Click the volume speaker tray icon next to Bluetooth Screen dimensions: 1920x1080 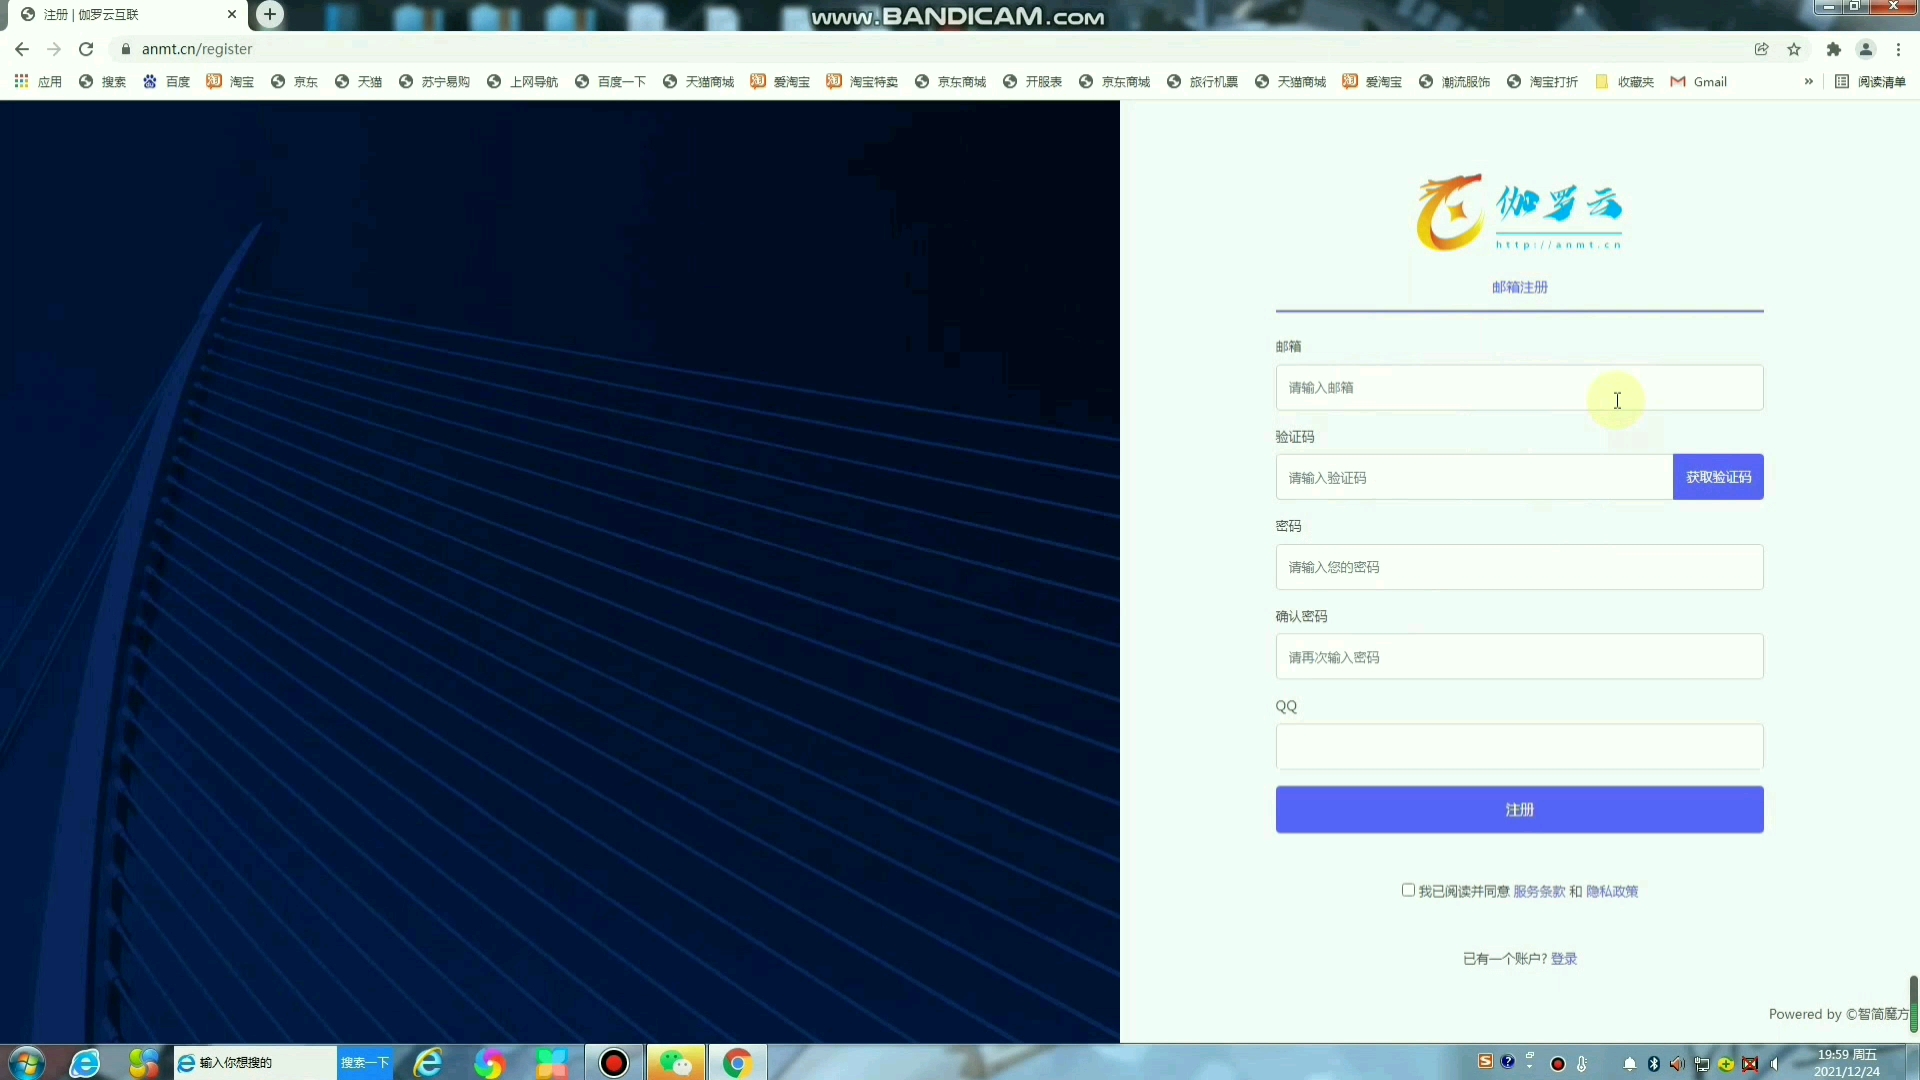pyautogui.click(x=1678, y=1064)
